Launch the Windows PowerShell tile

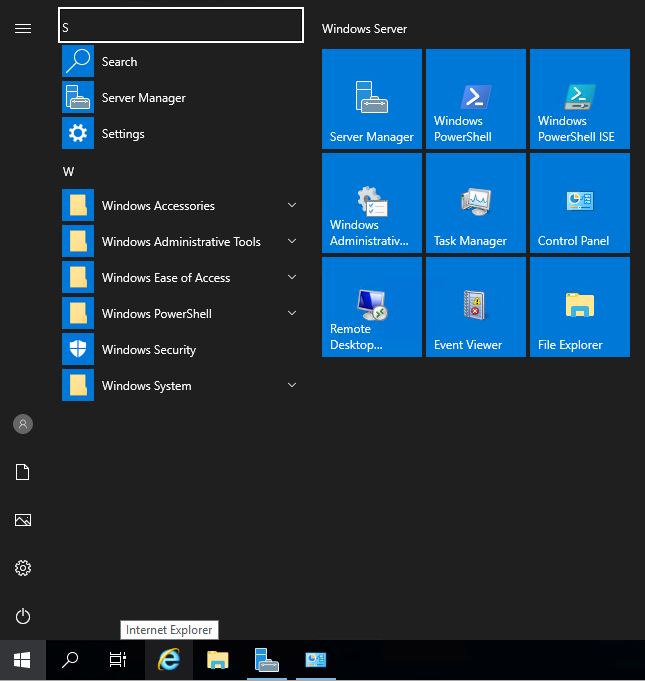pyautogui.click(x=476, y=99)
